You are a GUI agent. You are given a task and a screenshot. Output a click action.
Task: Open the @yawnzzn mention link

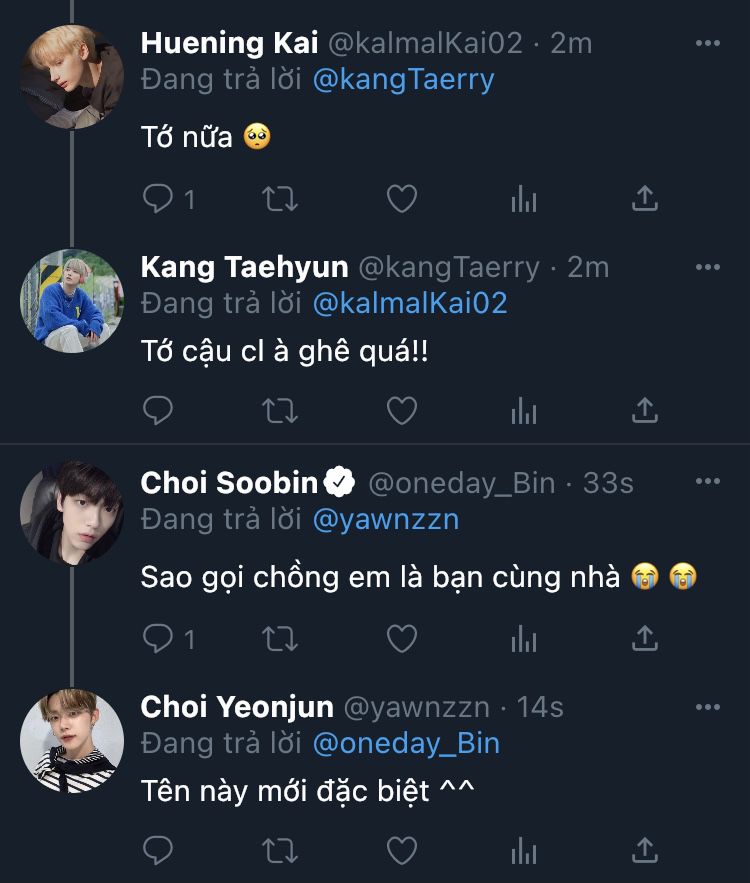[386, 520]
